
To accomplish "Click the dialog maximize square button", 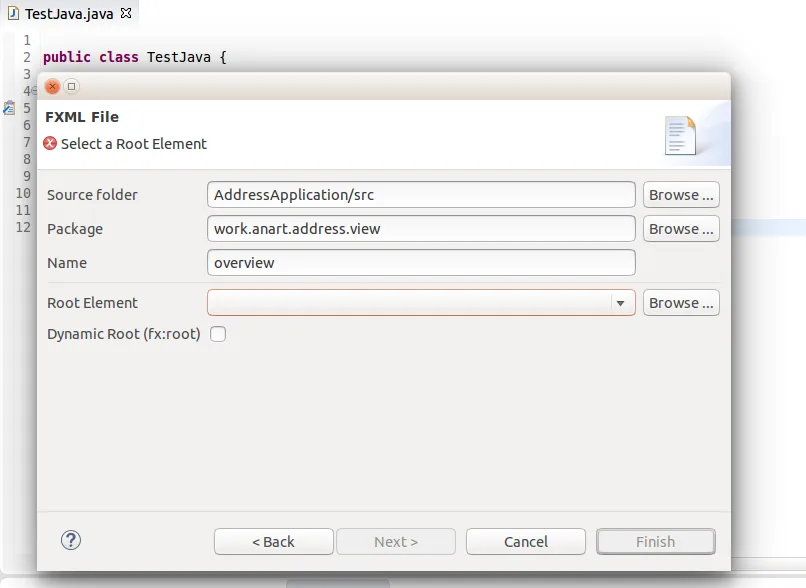I will 71,86.
